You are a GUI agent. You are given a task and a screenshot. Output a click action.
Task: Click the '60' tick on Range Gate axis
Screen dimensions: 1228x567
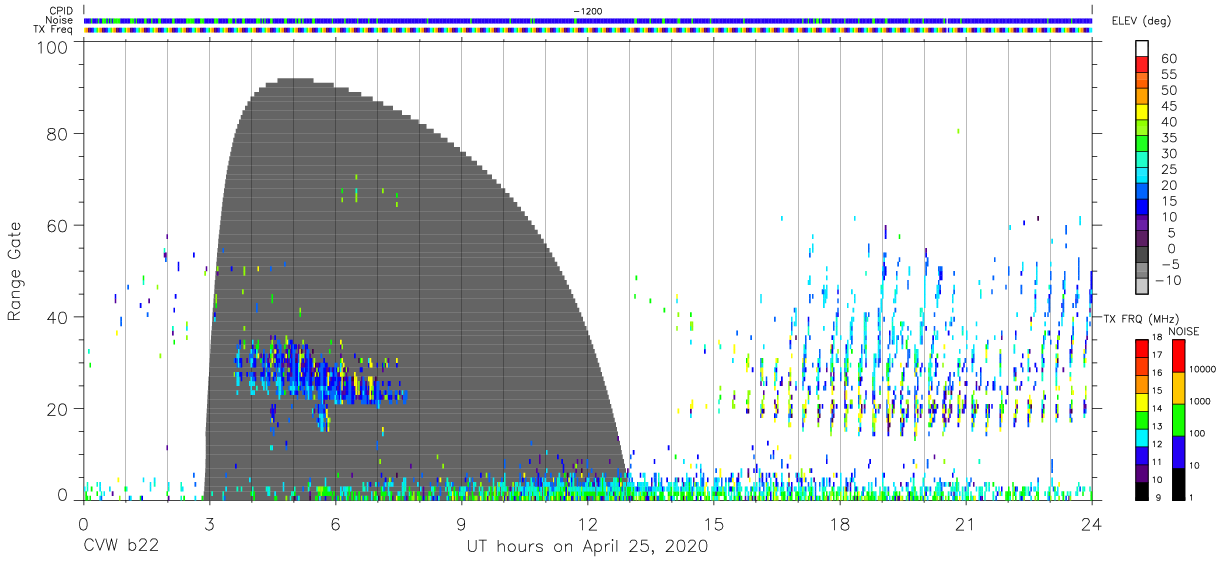click(x=59, y=225)
